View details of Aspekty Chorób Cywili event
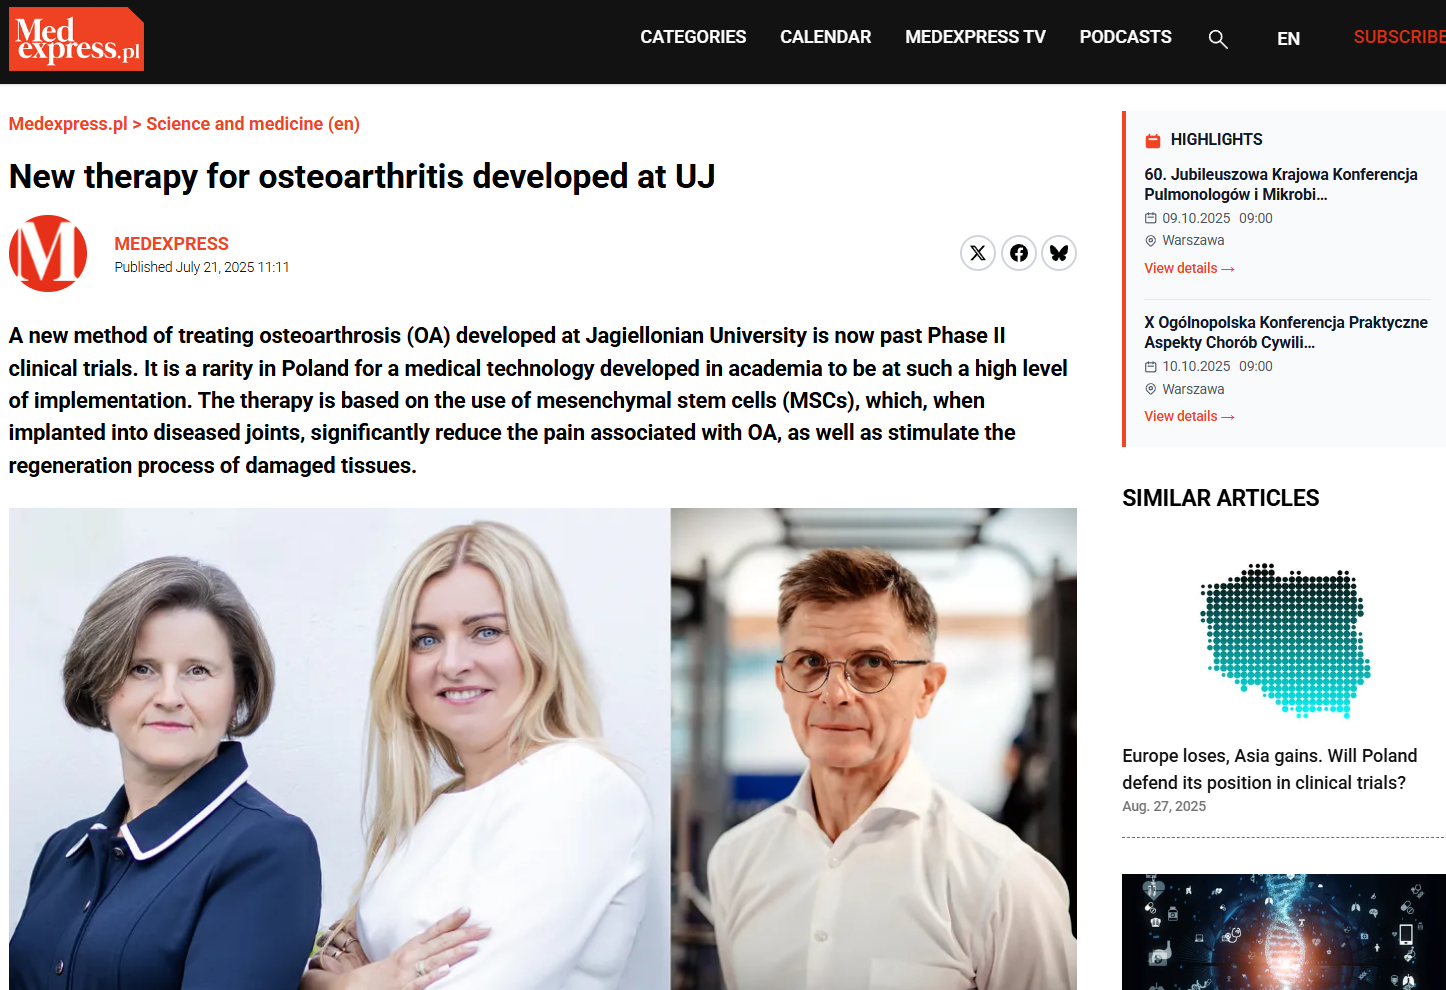Screen dimensions: 1446x990 pos(1189,416)
